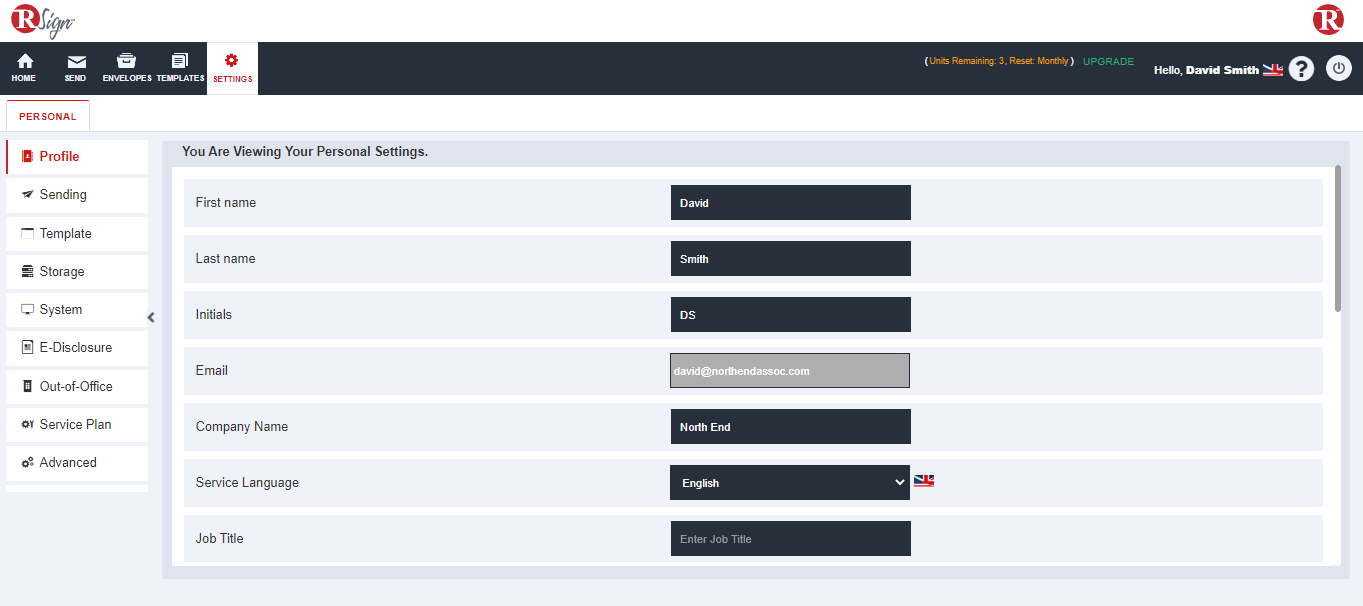Click the UK flag beside David Smith
Image resolution: width=1363 pixels, height=606 pixels.
(x=1273, y=70)
